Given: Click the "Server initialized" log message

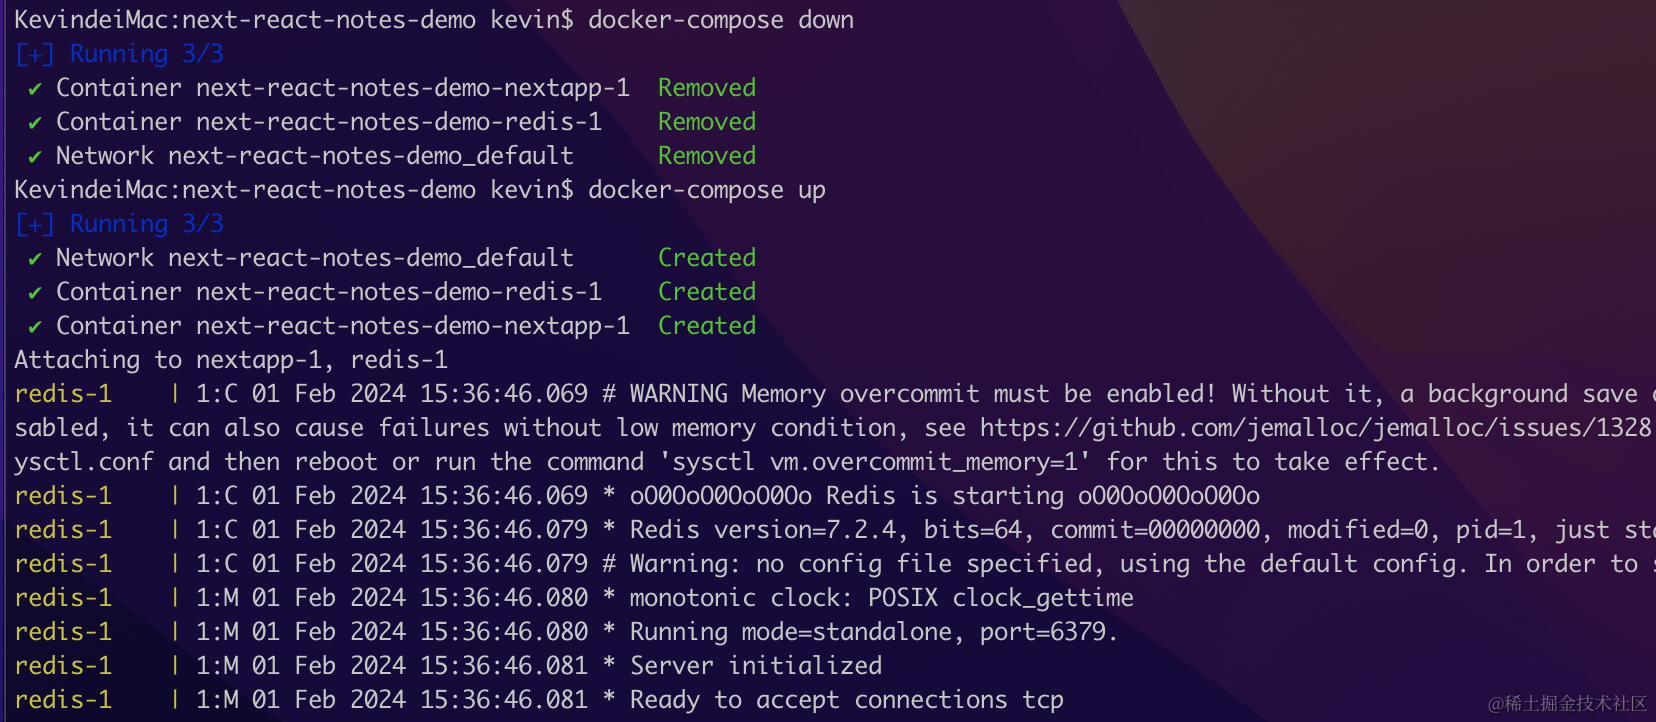Looking at the screenshot, I should click(756, 666).
